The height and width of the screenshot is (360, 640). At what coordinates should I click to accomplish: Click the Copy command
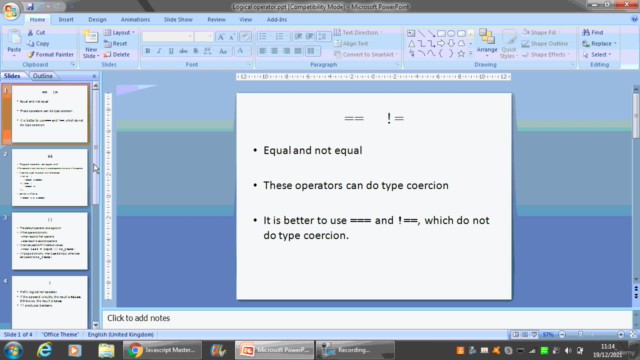[38, 43]
